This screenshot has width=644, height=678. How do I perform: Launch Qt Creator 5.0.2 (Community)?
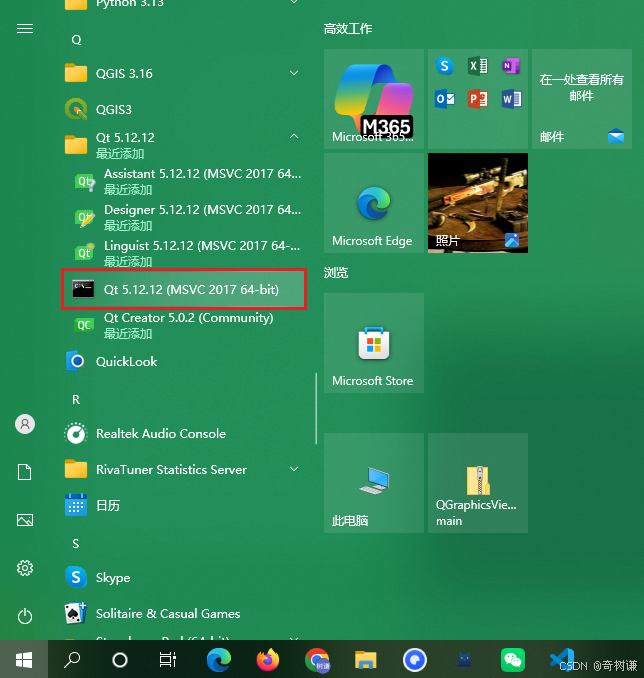click(184, 325)
